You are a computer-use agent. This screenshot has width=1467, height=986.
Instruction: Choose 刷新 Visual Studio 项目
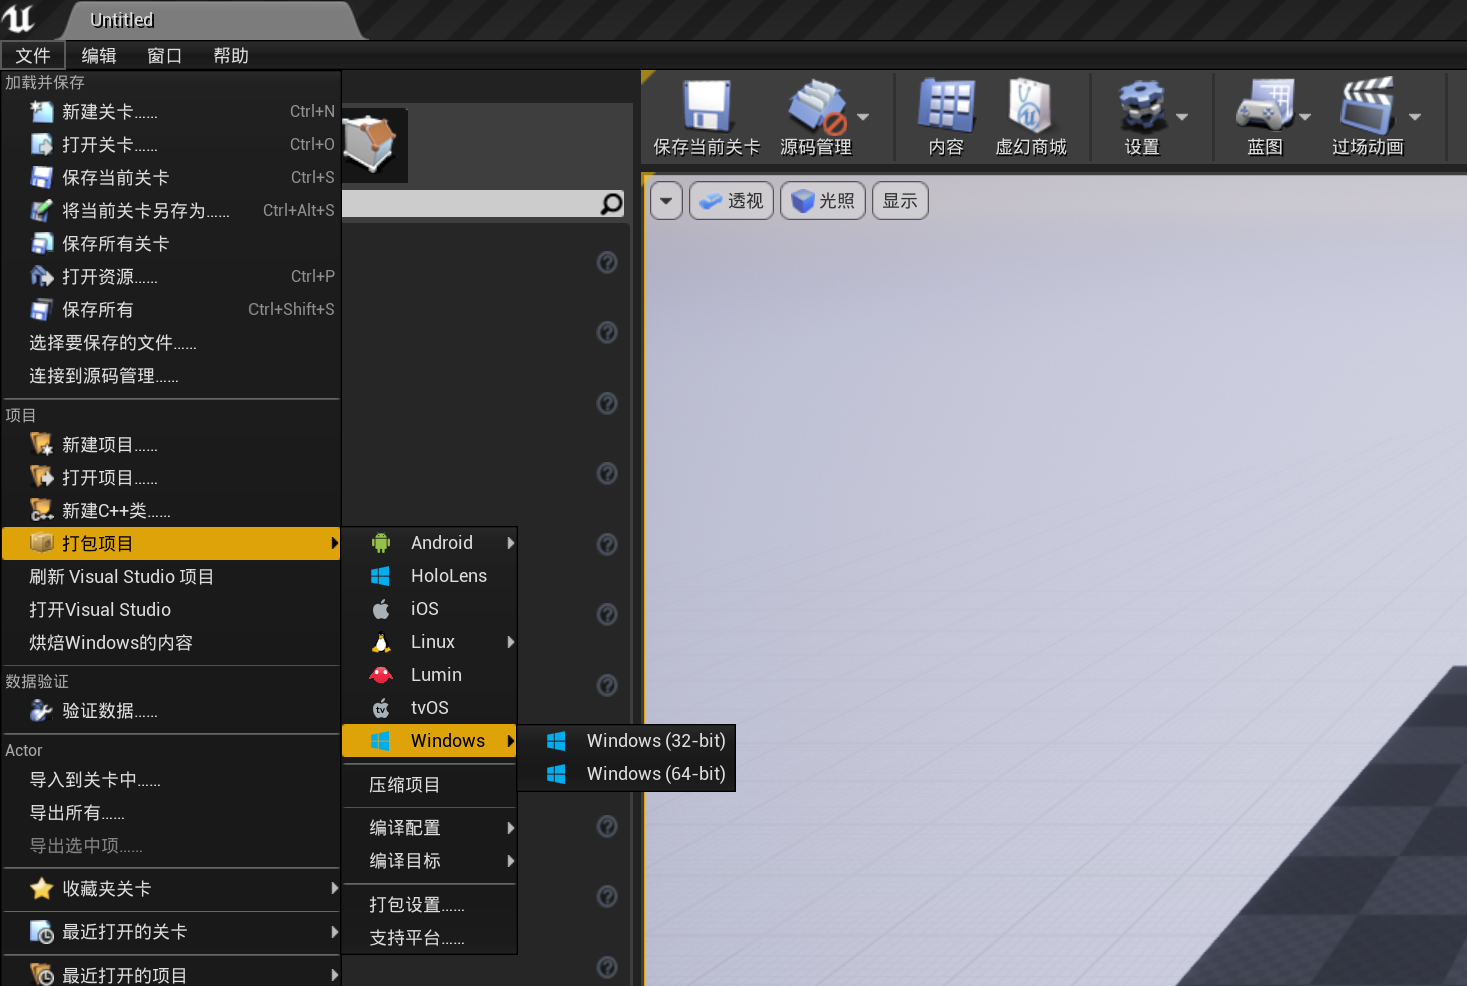click(171, 577)
